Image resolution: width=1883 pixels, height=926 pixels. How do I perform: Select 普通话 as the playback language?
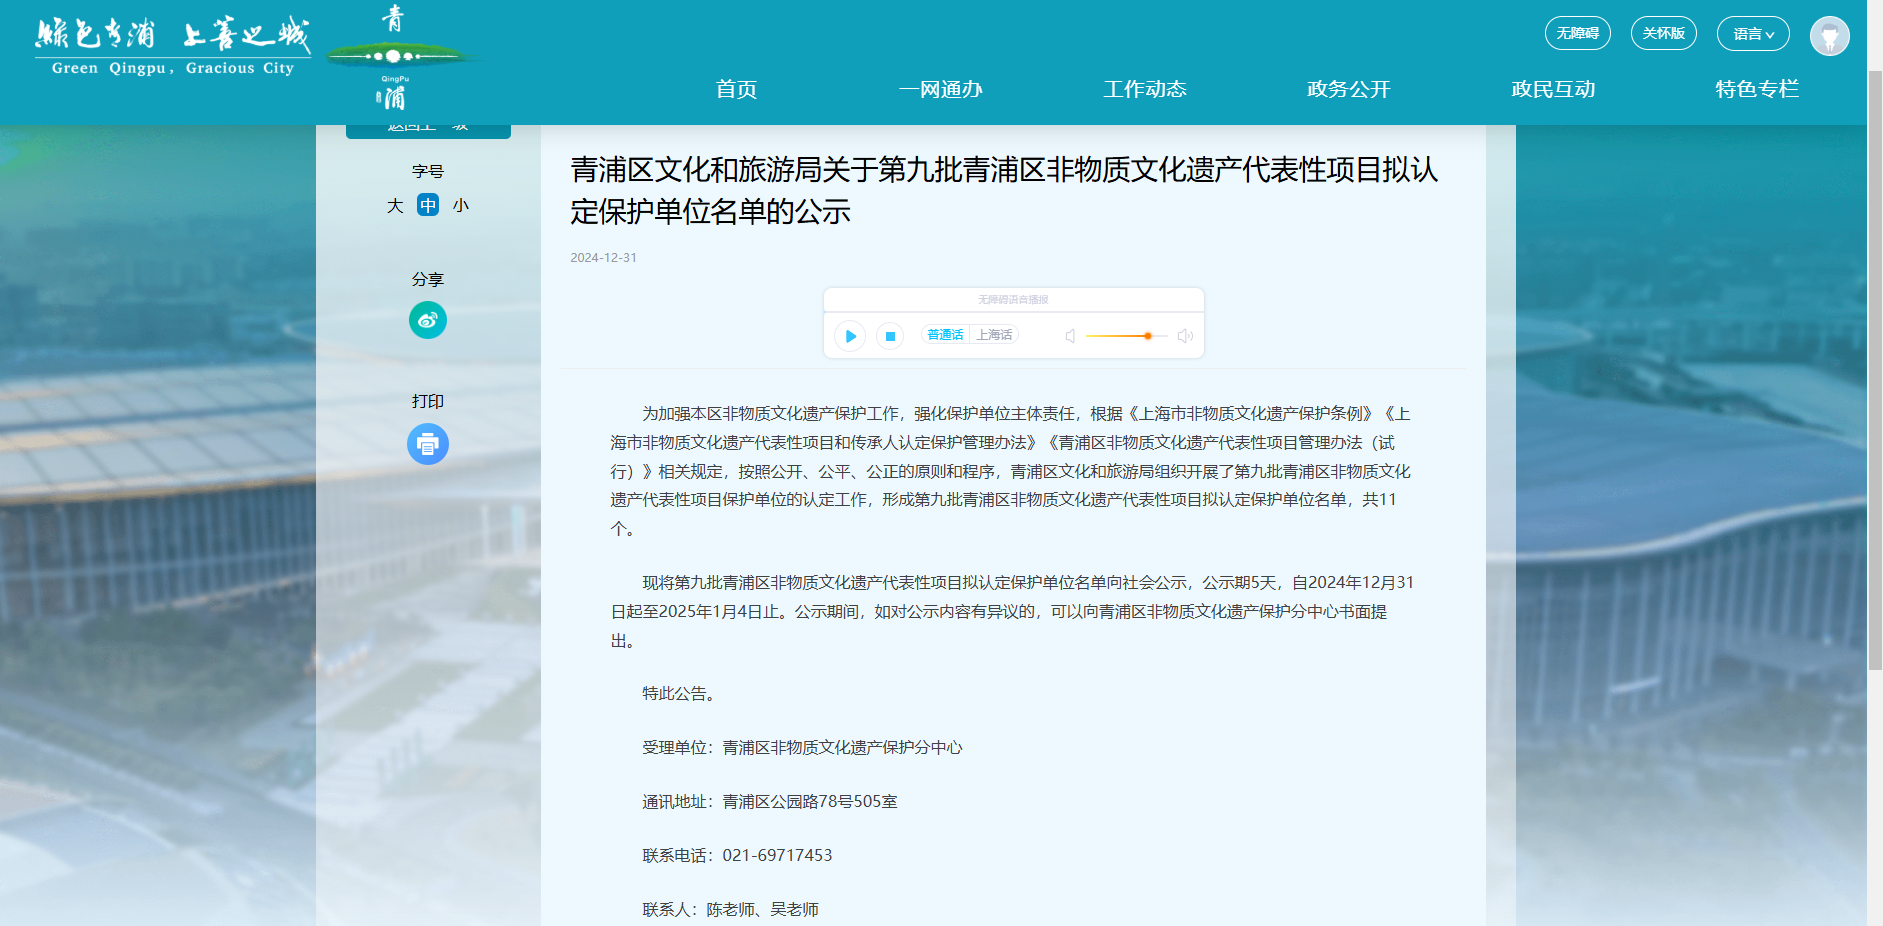click(x=944, y=334)
